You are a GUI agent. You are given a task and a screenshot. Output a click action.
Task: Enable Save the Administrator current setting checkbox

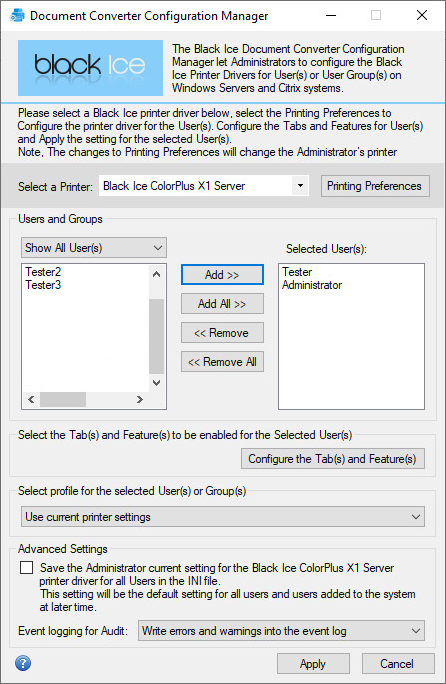coord(27,568)
